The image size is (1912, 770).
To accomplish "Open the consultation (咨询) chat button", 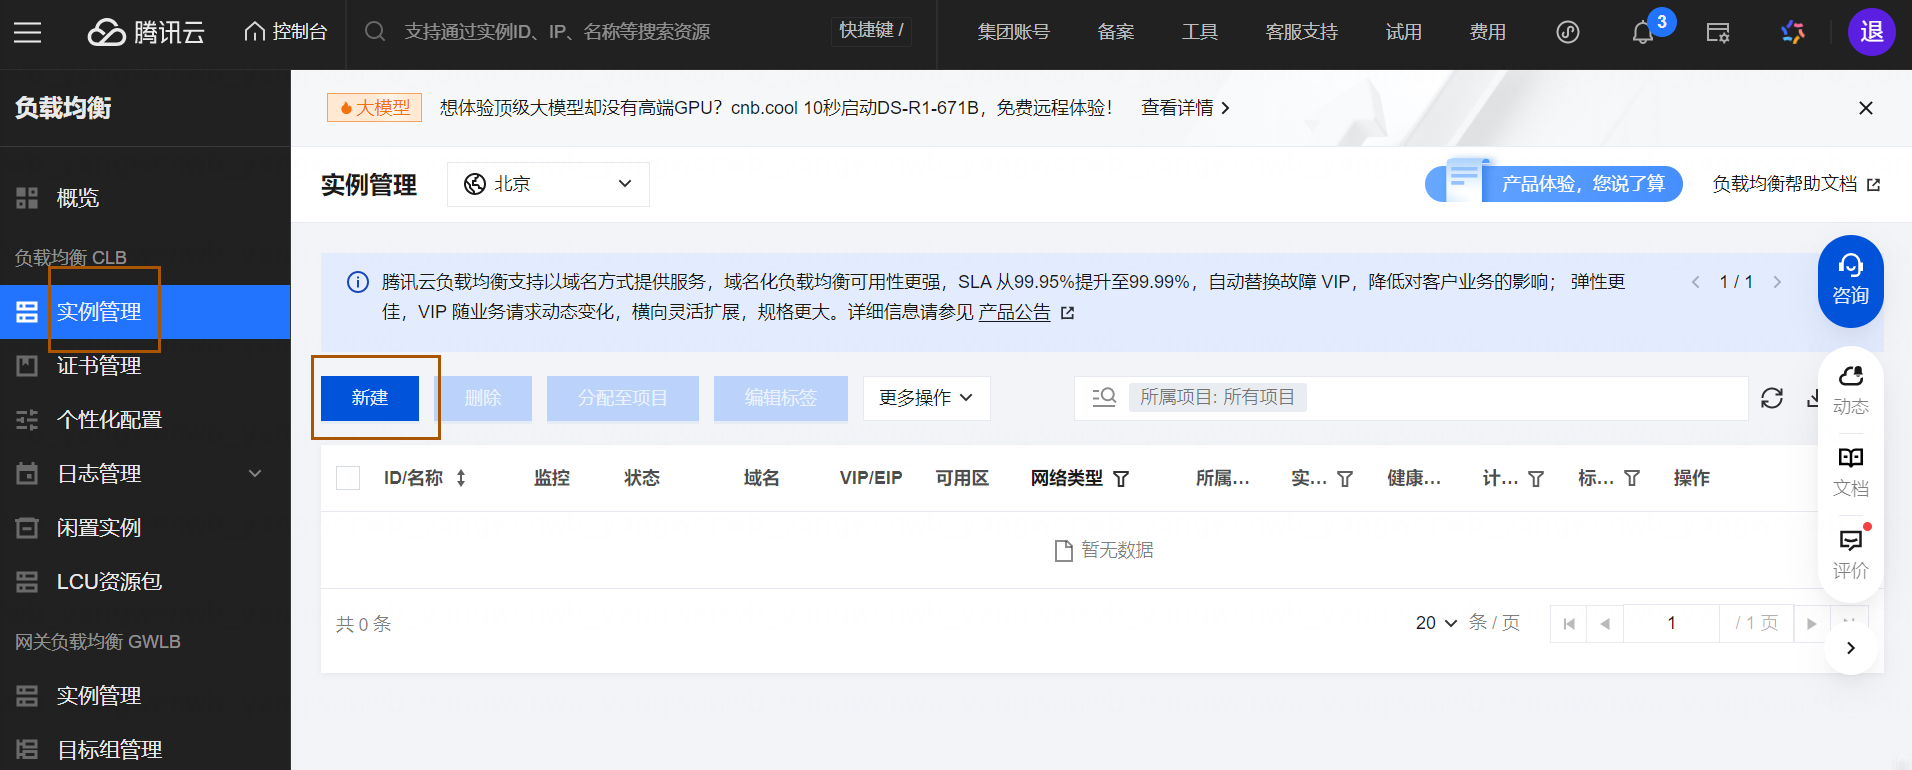I will [x=1850, y=281].
